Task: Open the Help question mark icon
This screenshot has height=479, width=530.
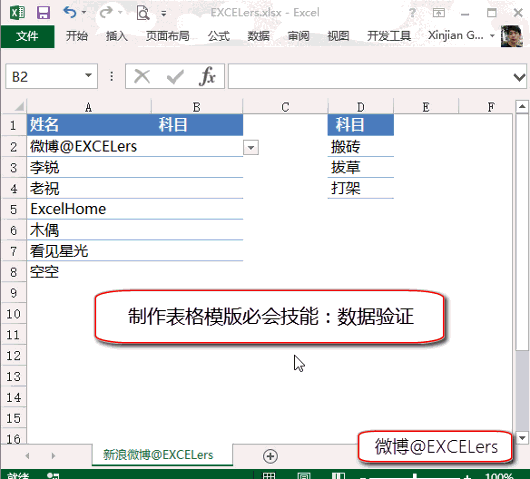Action: coord(412,13)
